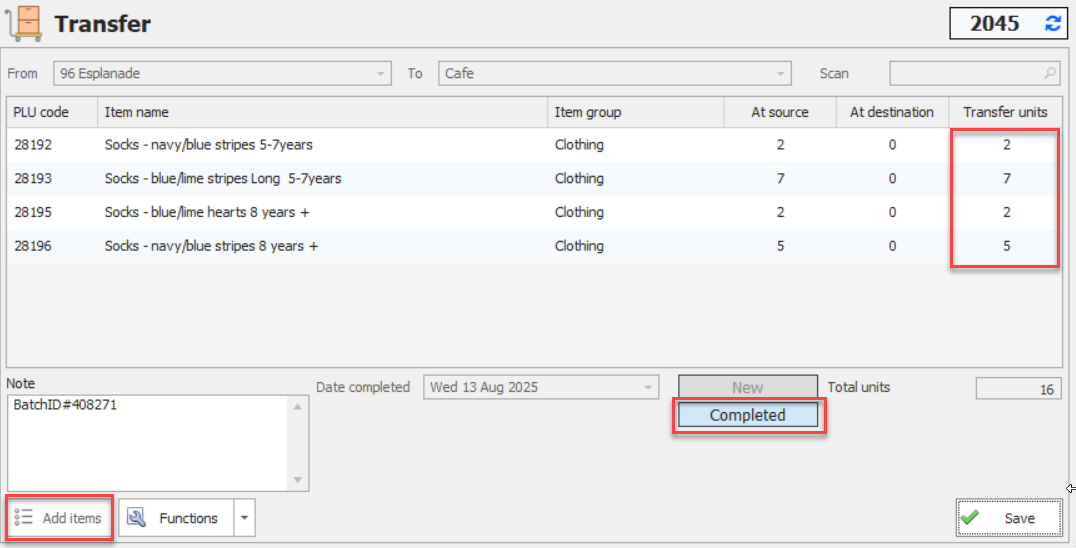Click the Functions wrench icon
The height and width of the screenshot is (548, 1076).
click(x=137, y=518)
